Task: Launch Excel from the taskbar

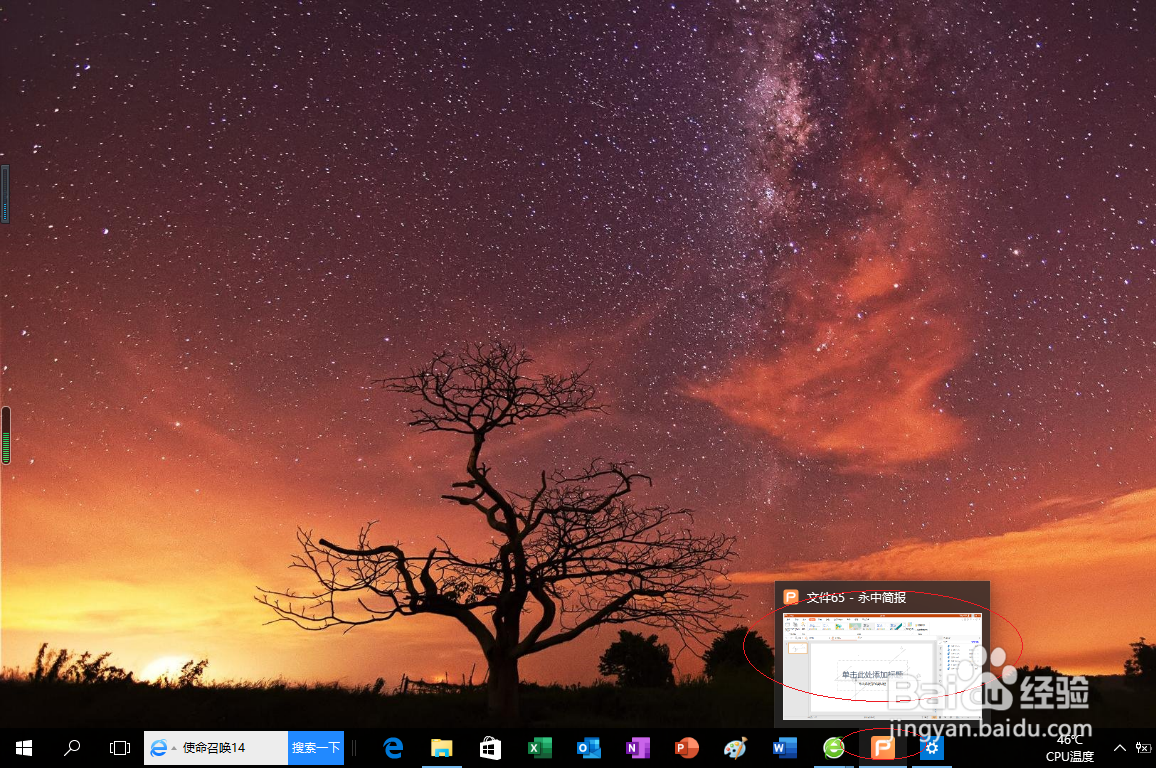Action: coord(540,748)
